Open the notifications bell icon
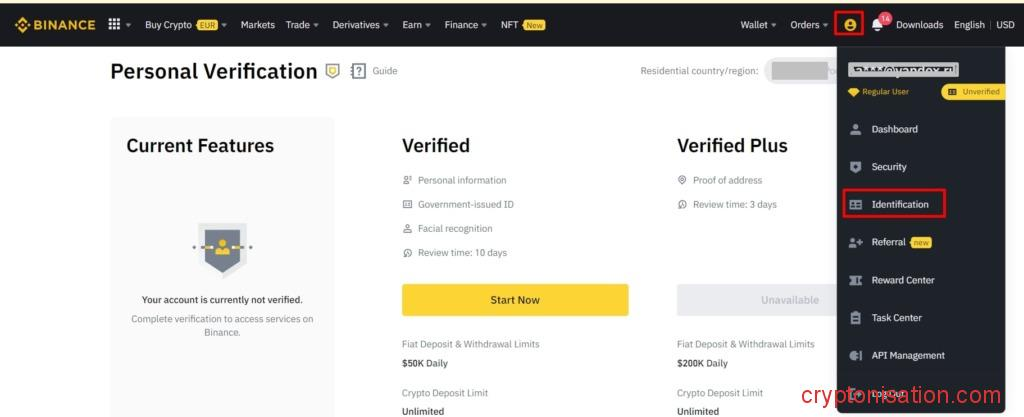This screenshot has height=417, width=1024. pyautogui.click(x=878, y=25)
